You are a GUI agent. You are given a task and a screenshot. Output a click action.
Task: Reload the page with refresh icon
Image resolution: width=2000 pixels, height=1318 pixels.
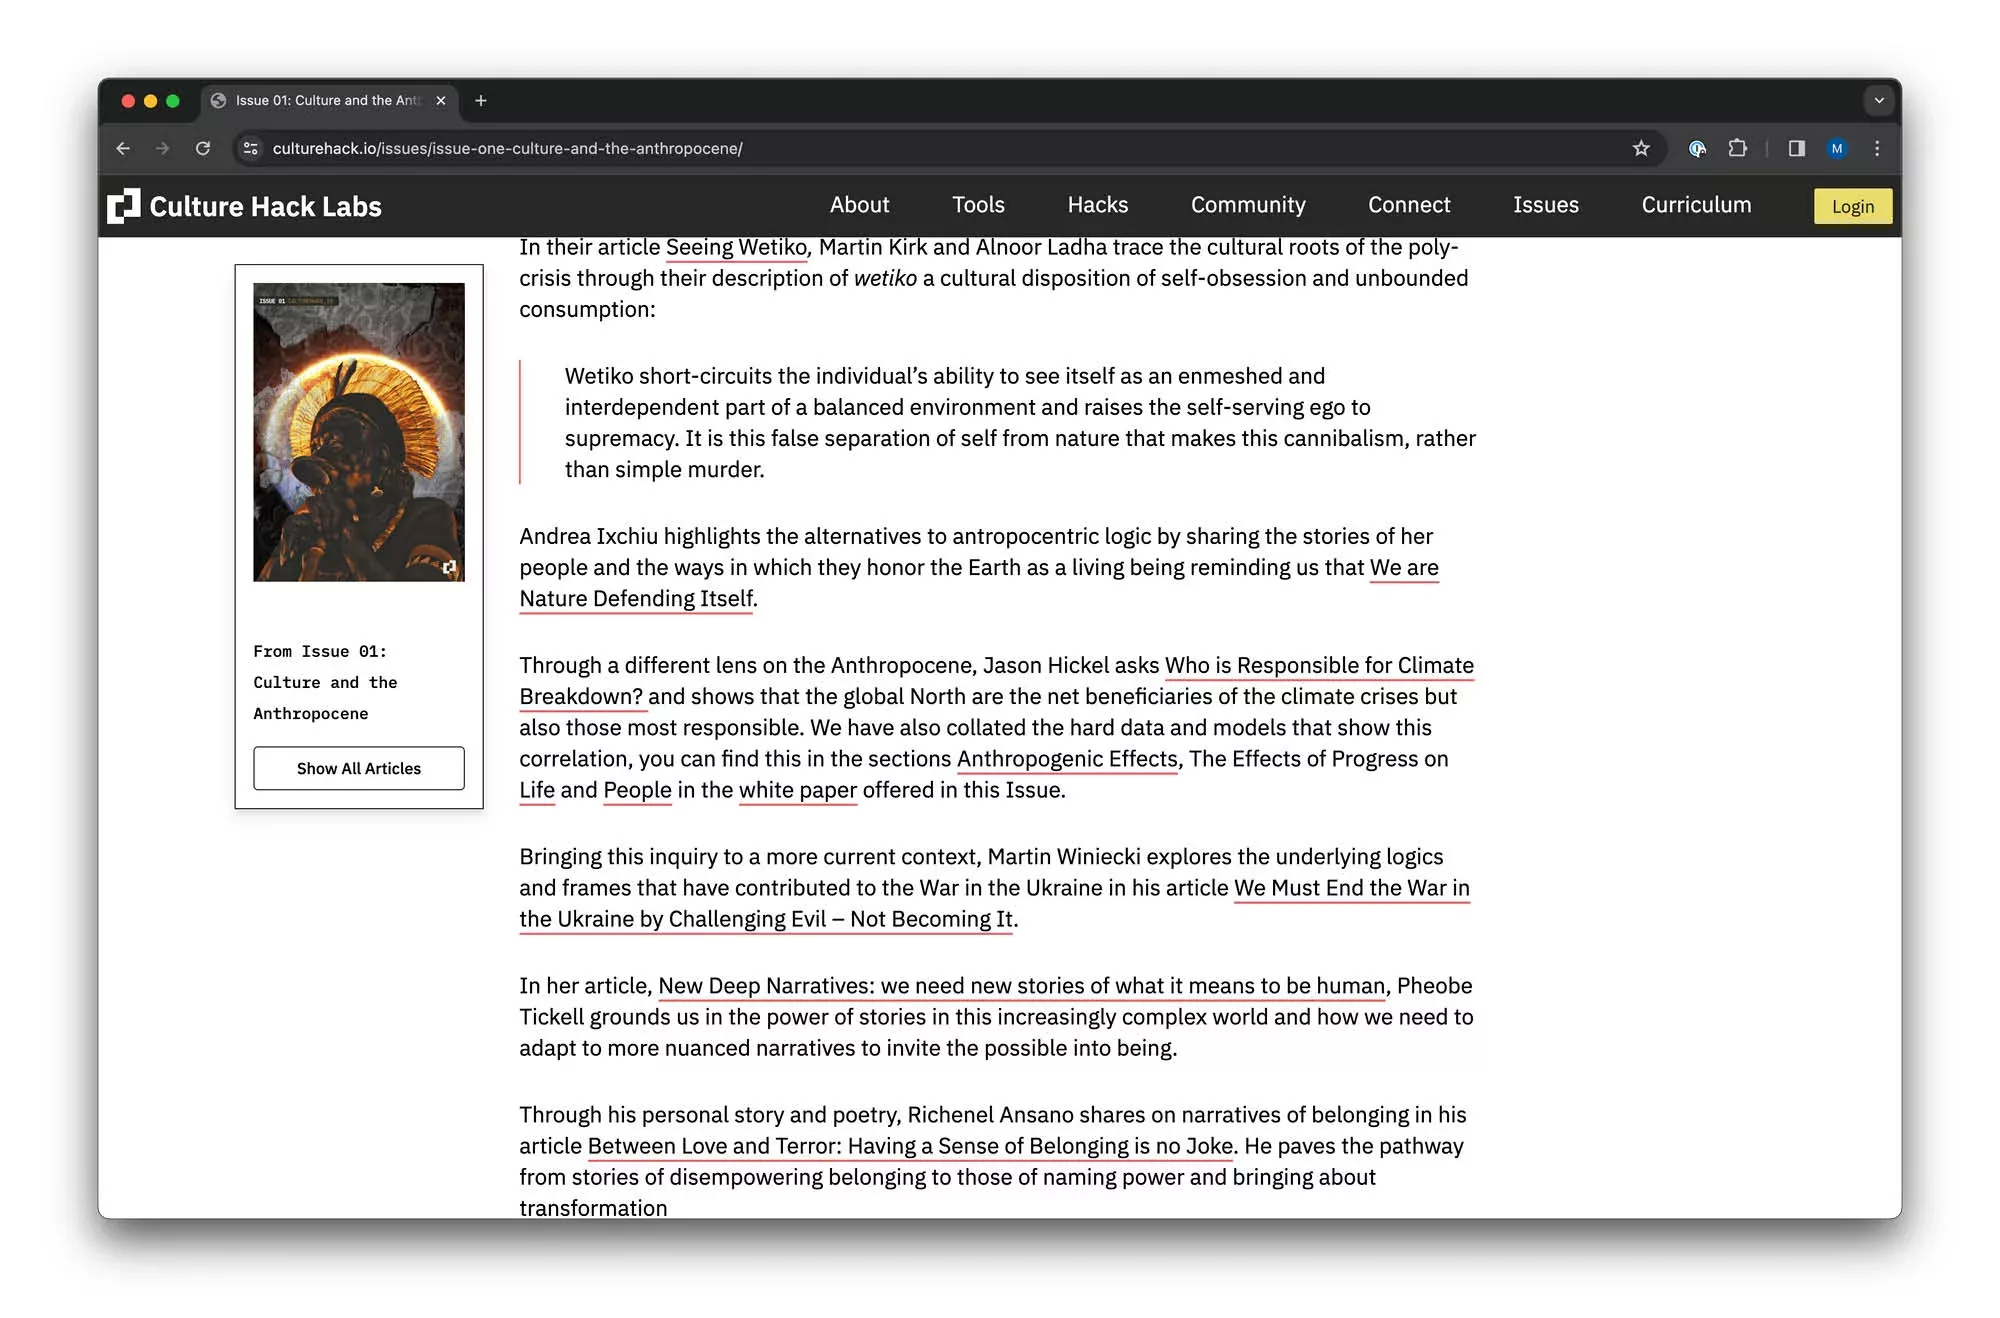(203, 148)
